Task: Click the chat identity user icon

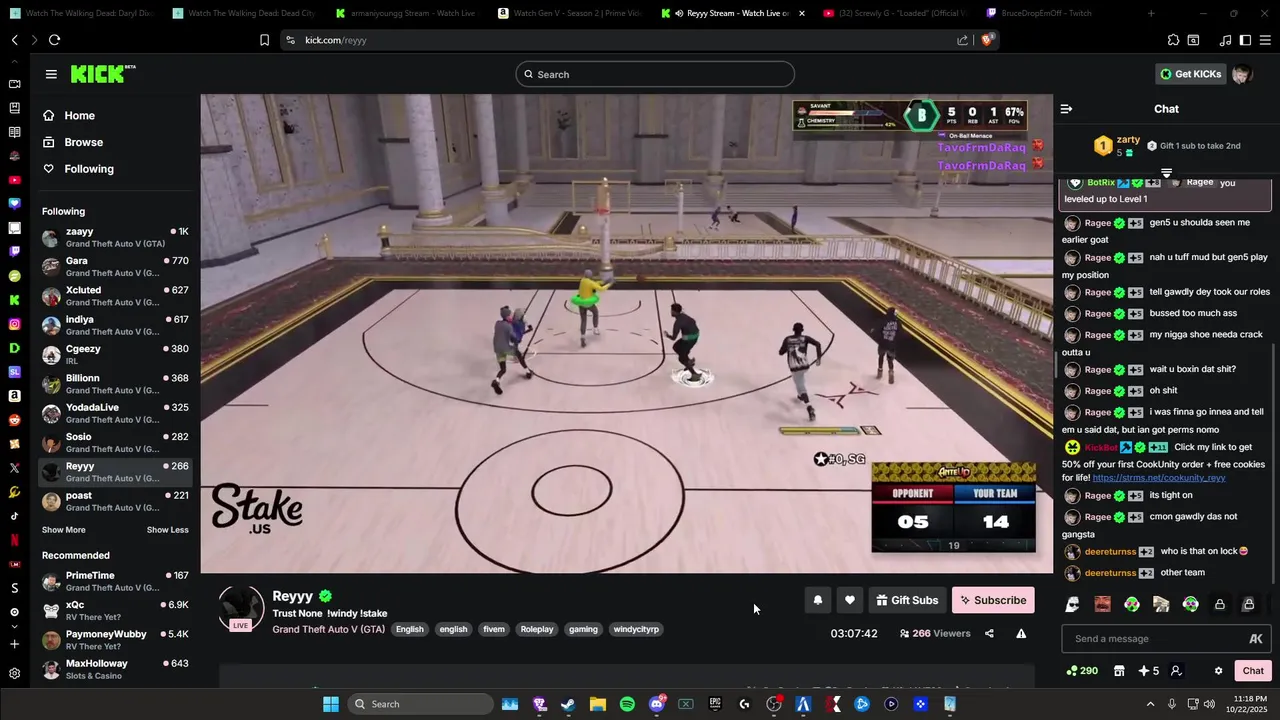Action: (x=1176, y=671)
